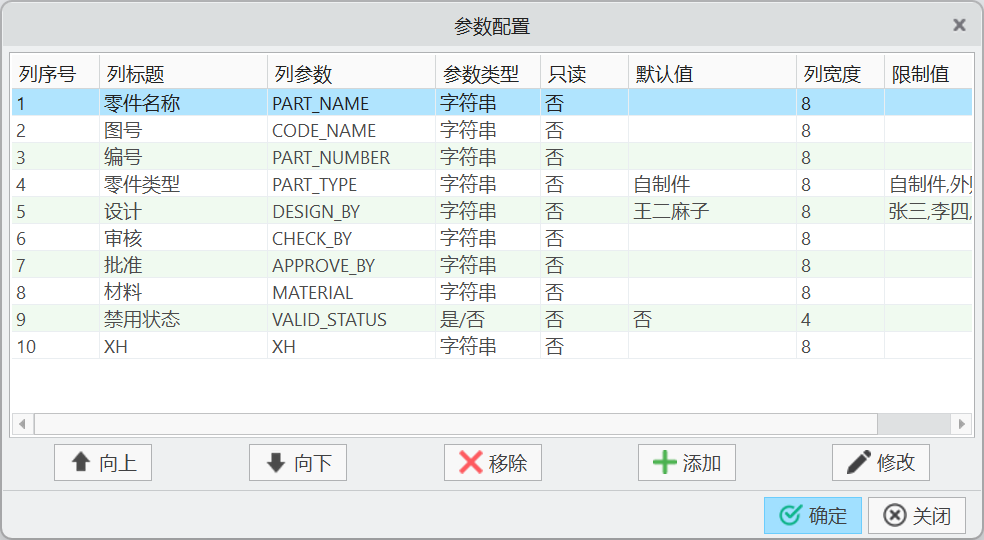Viewport: 984px width, 540px height.
Task: Click the 列参数 column header
Action: (304, 75)
